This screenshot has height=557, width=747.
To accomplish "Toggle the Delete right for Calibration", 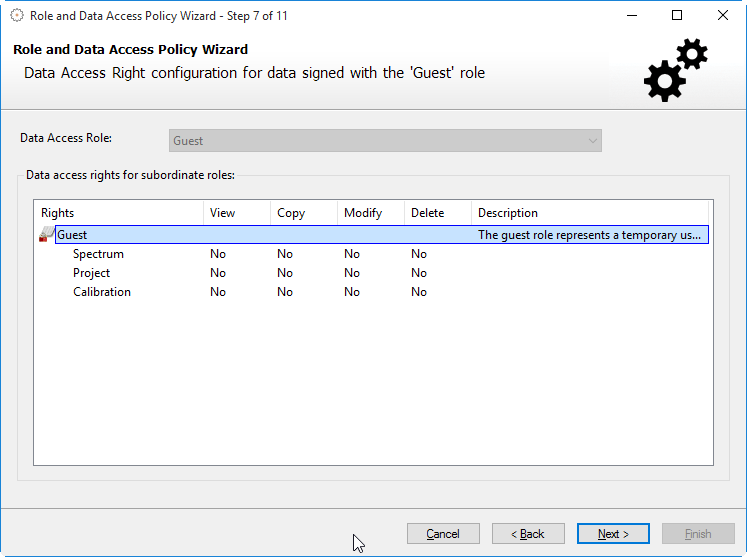I will (419, 292).
